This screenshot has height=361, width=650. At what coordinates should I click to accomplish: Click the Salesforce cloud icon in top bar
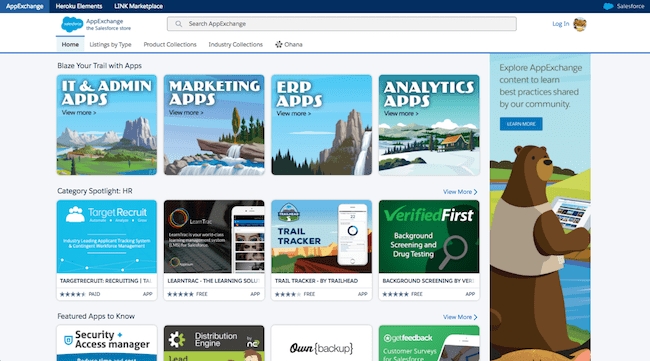(x=608, y=6)
